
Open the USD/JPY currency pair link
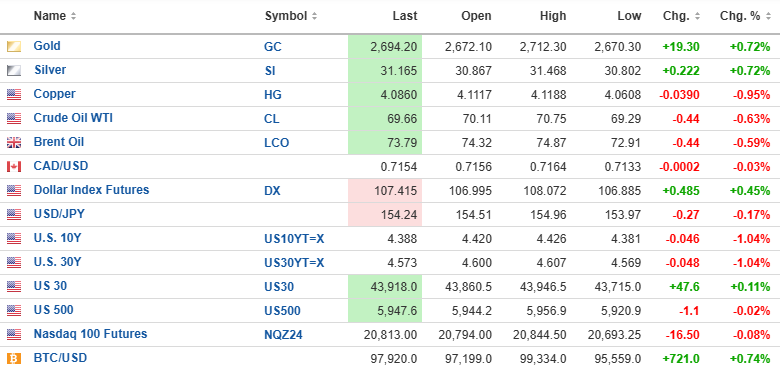pyautogui.click(x=59, y=214)
